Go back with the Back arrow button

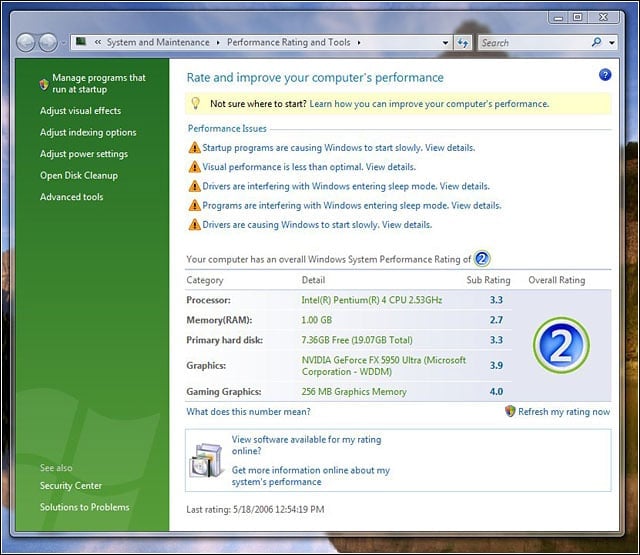pos(26,42)
